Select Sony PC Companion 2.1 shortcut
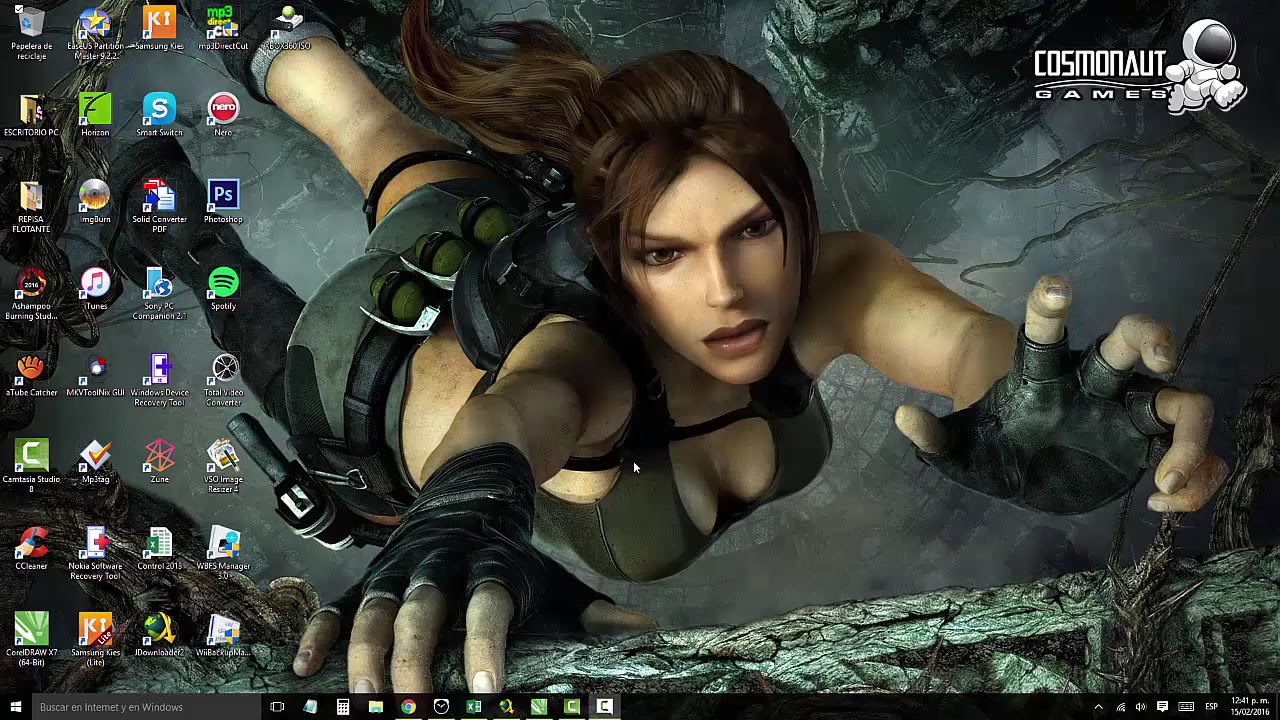Viewport: 1280px width, 720px height. (x=159, y=294)
